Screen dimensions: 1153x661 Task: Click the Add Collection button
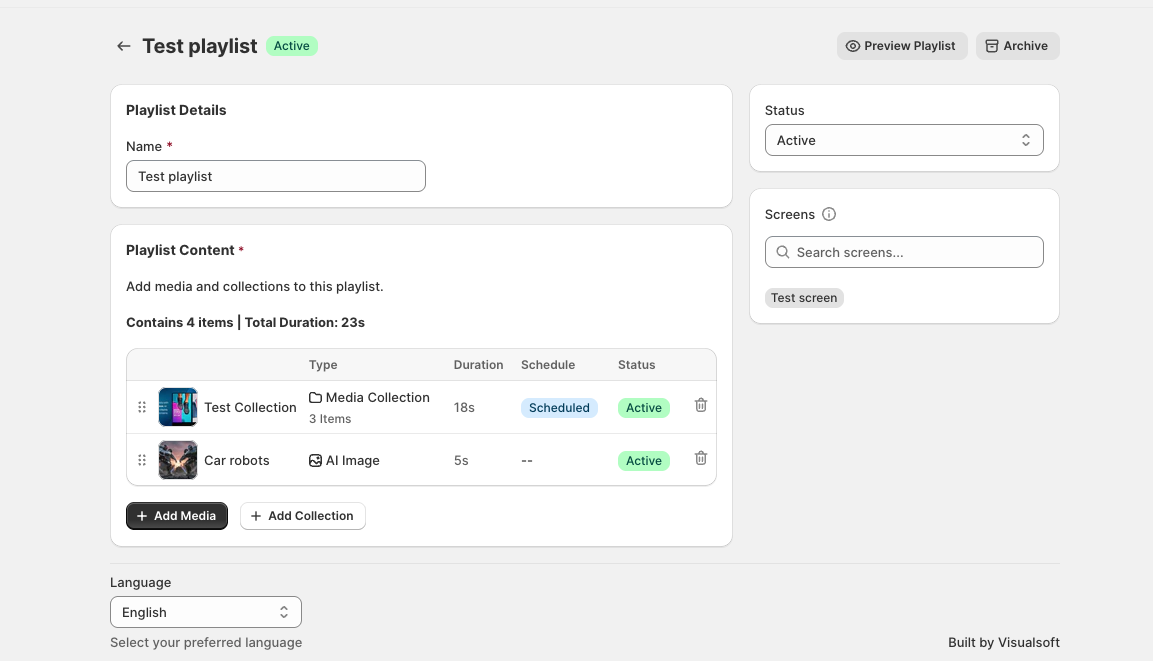302,516
